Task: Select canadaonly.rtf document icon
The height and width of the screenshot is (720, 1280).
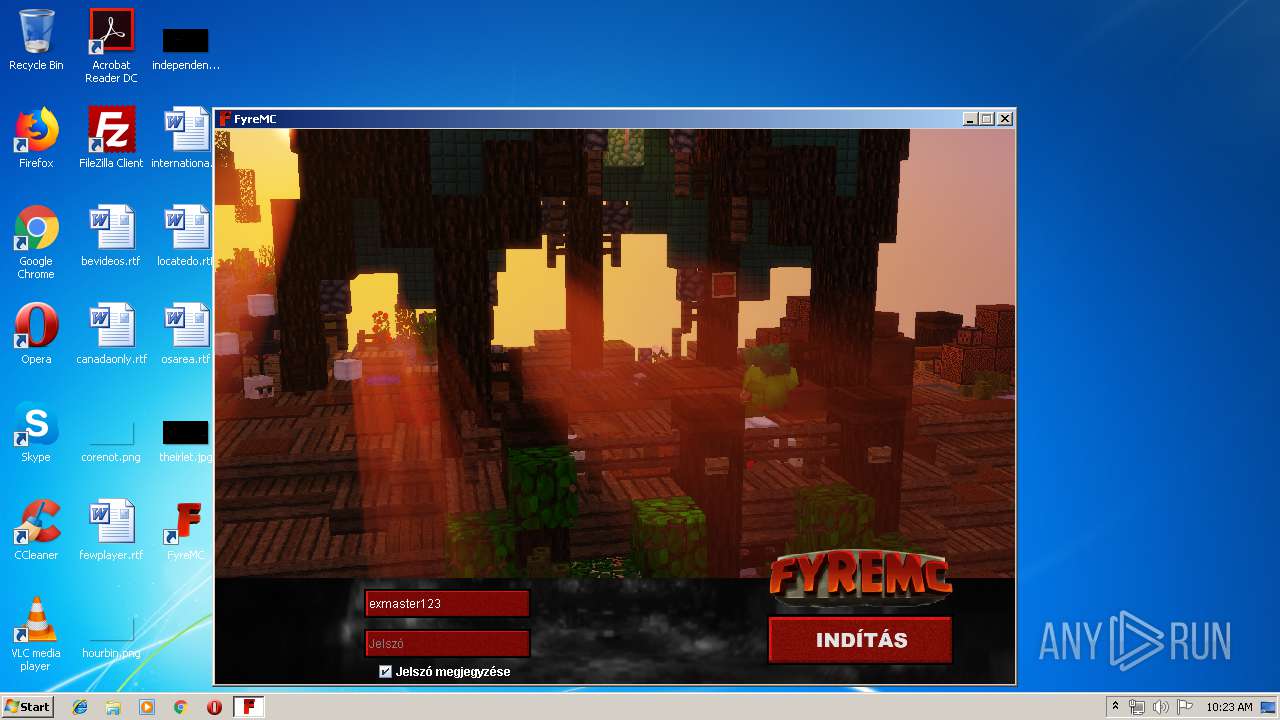Action: coord(111,334)
